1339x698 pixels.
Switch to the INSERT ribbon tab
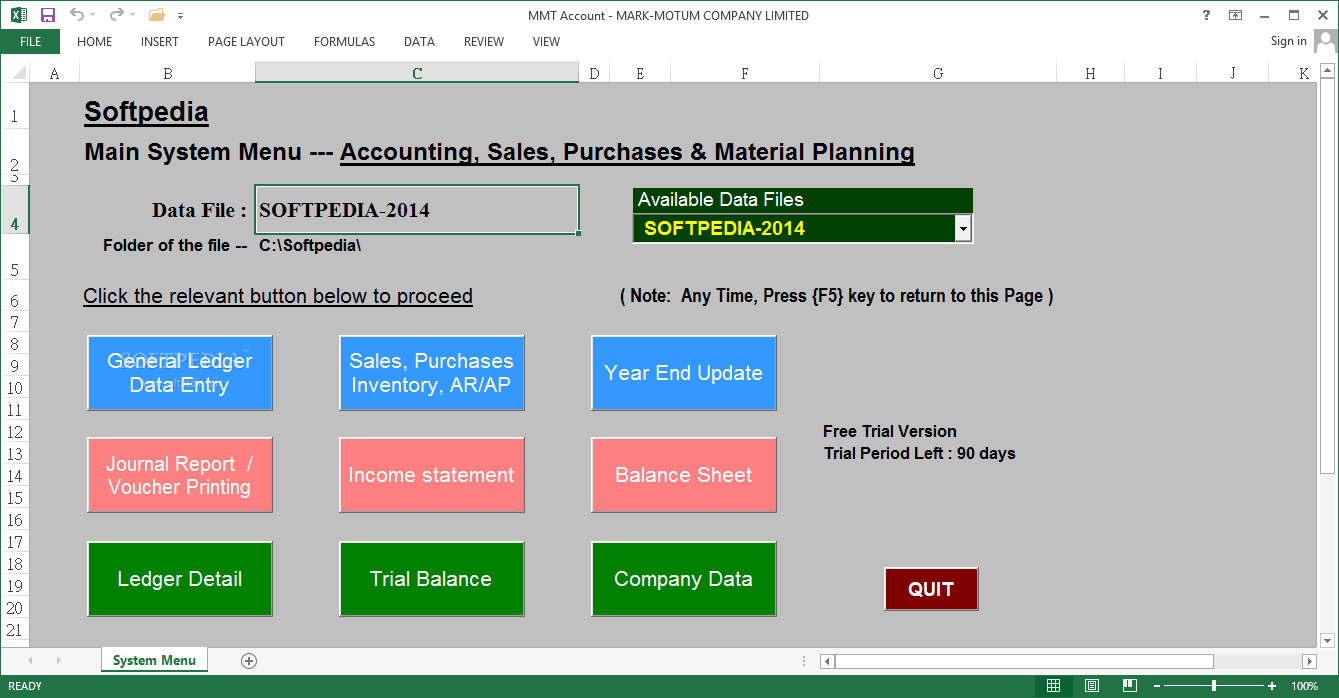[x=160, y=42]
